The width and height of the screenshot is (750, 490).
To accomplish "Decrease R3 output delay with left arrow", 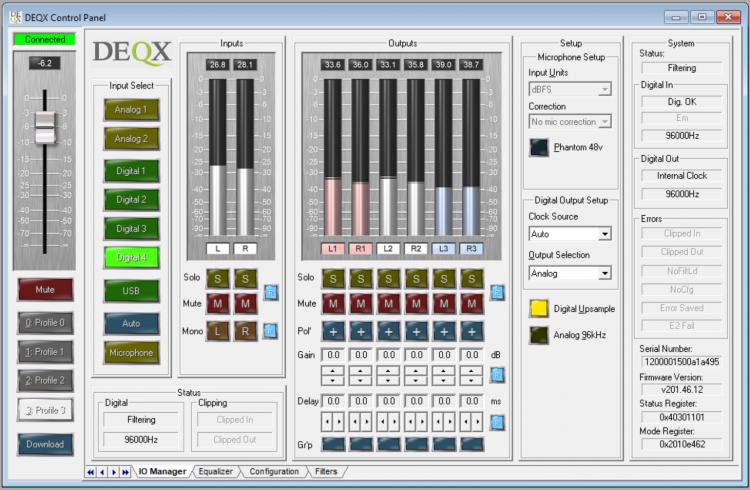I will (x=465, y=422).
